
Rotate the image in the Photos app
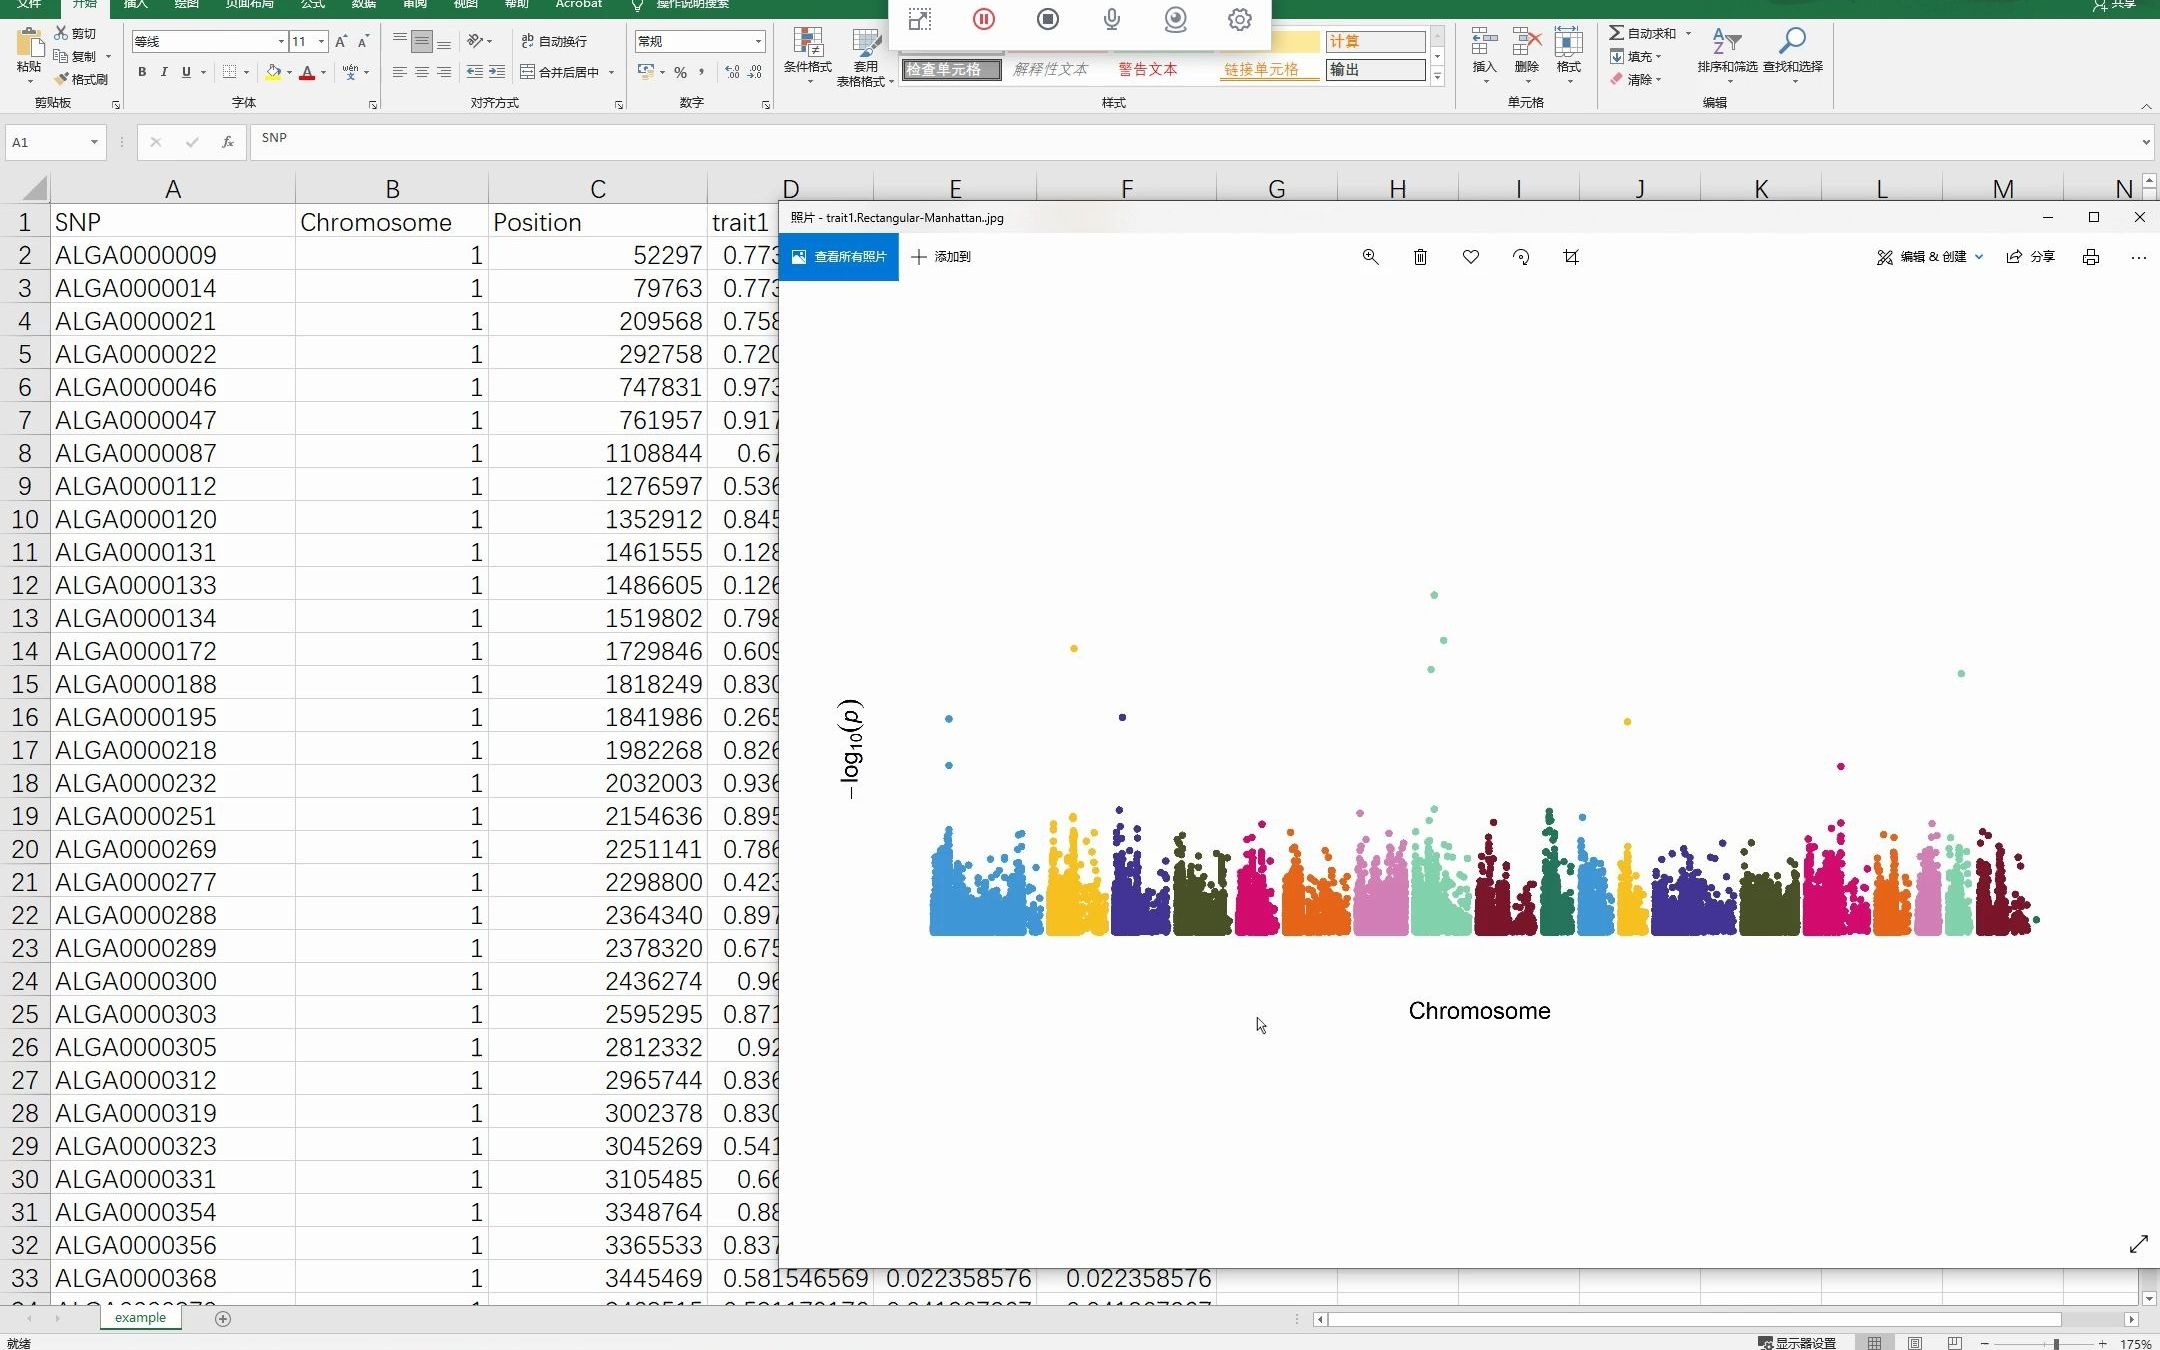(1521, 257)
